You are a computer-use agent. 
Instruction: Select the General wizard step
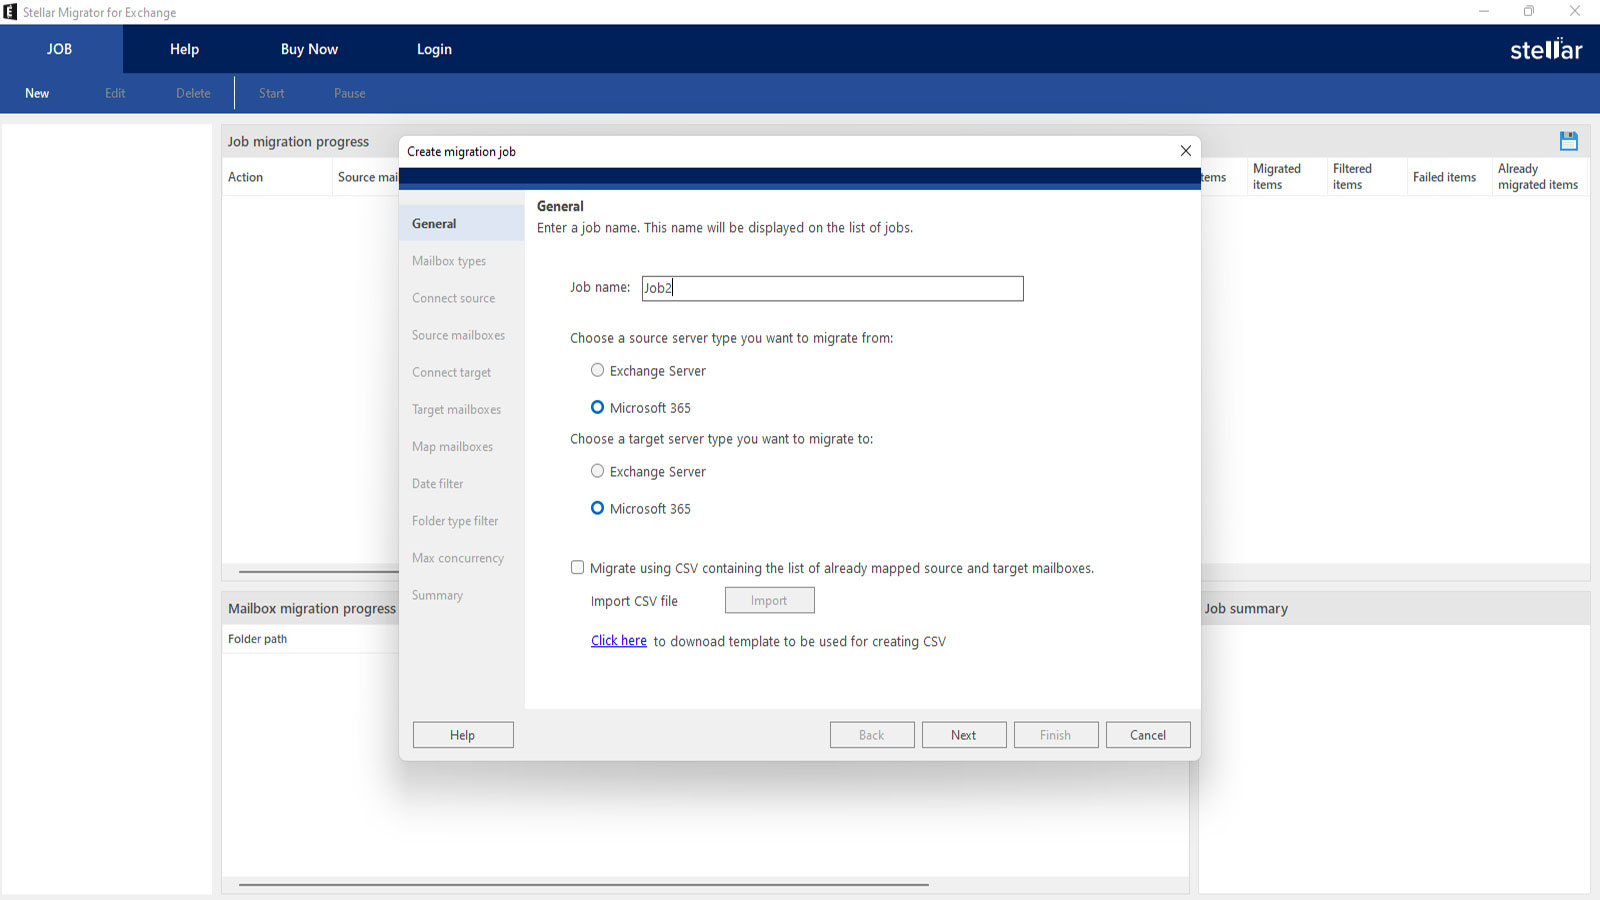[434, 224]
